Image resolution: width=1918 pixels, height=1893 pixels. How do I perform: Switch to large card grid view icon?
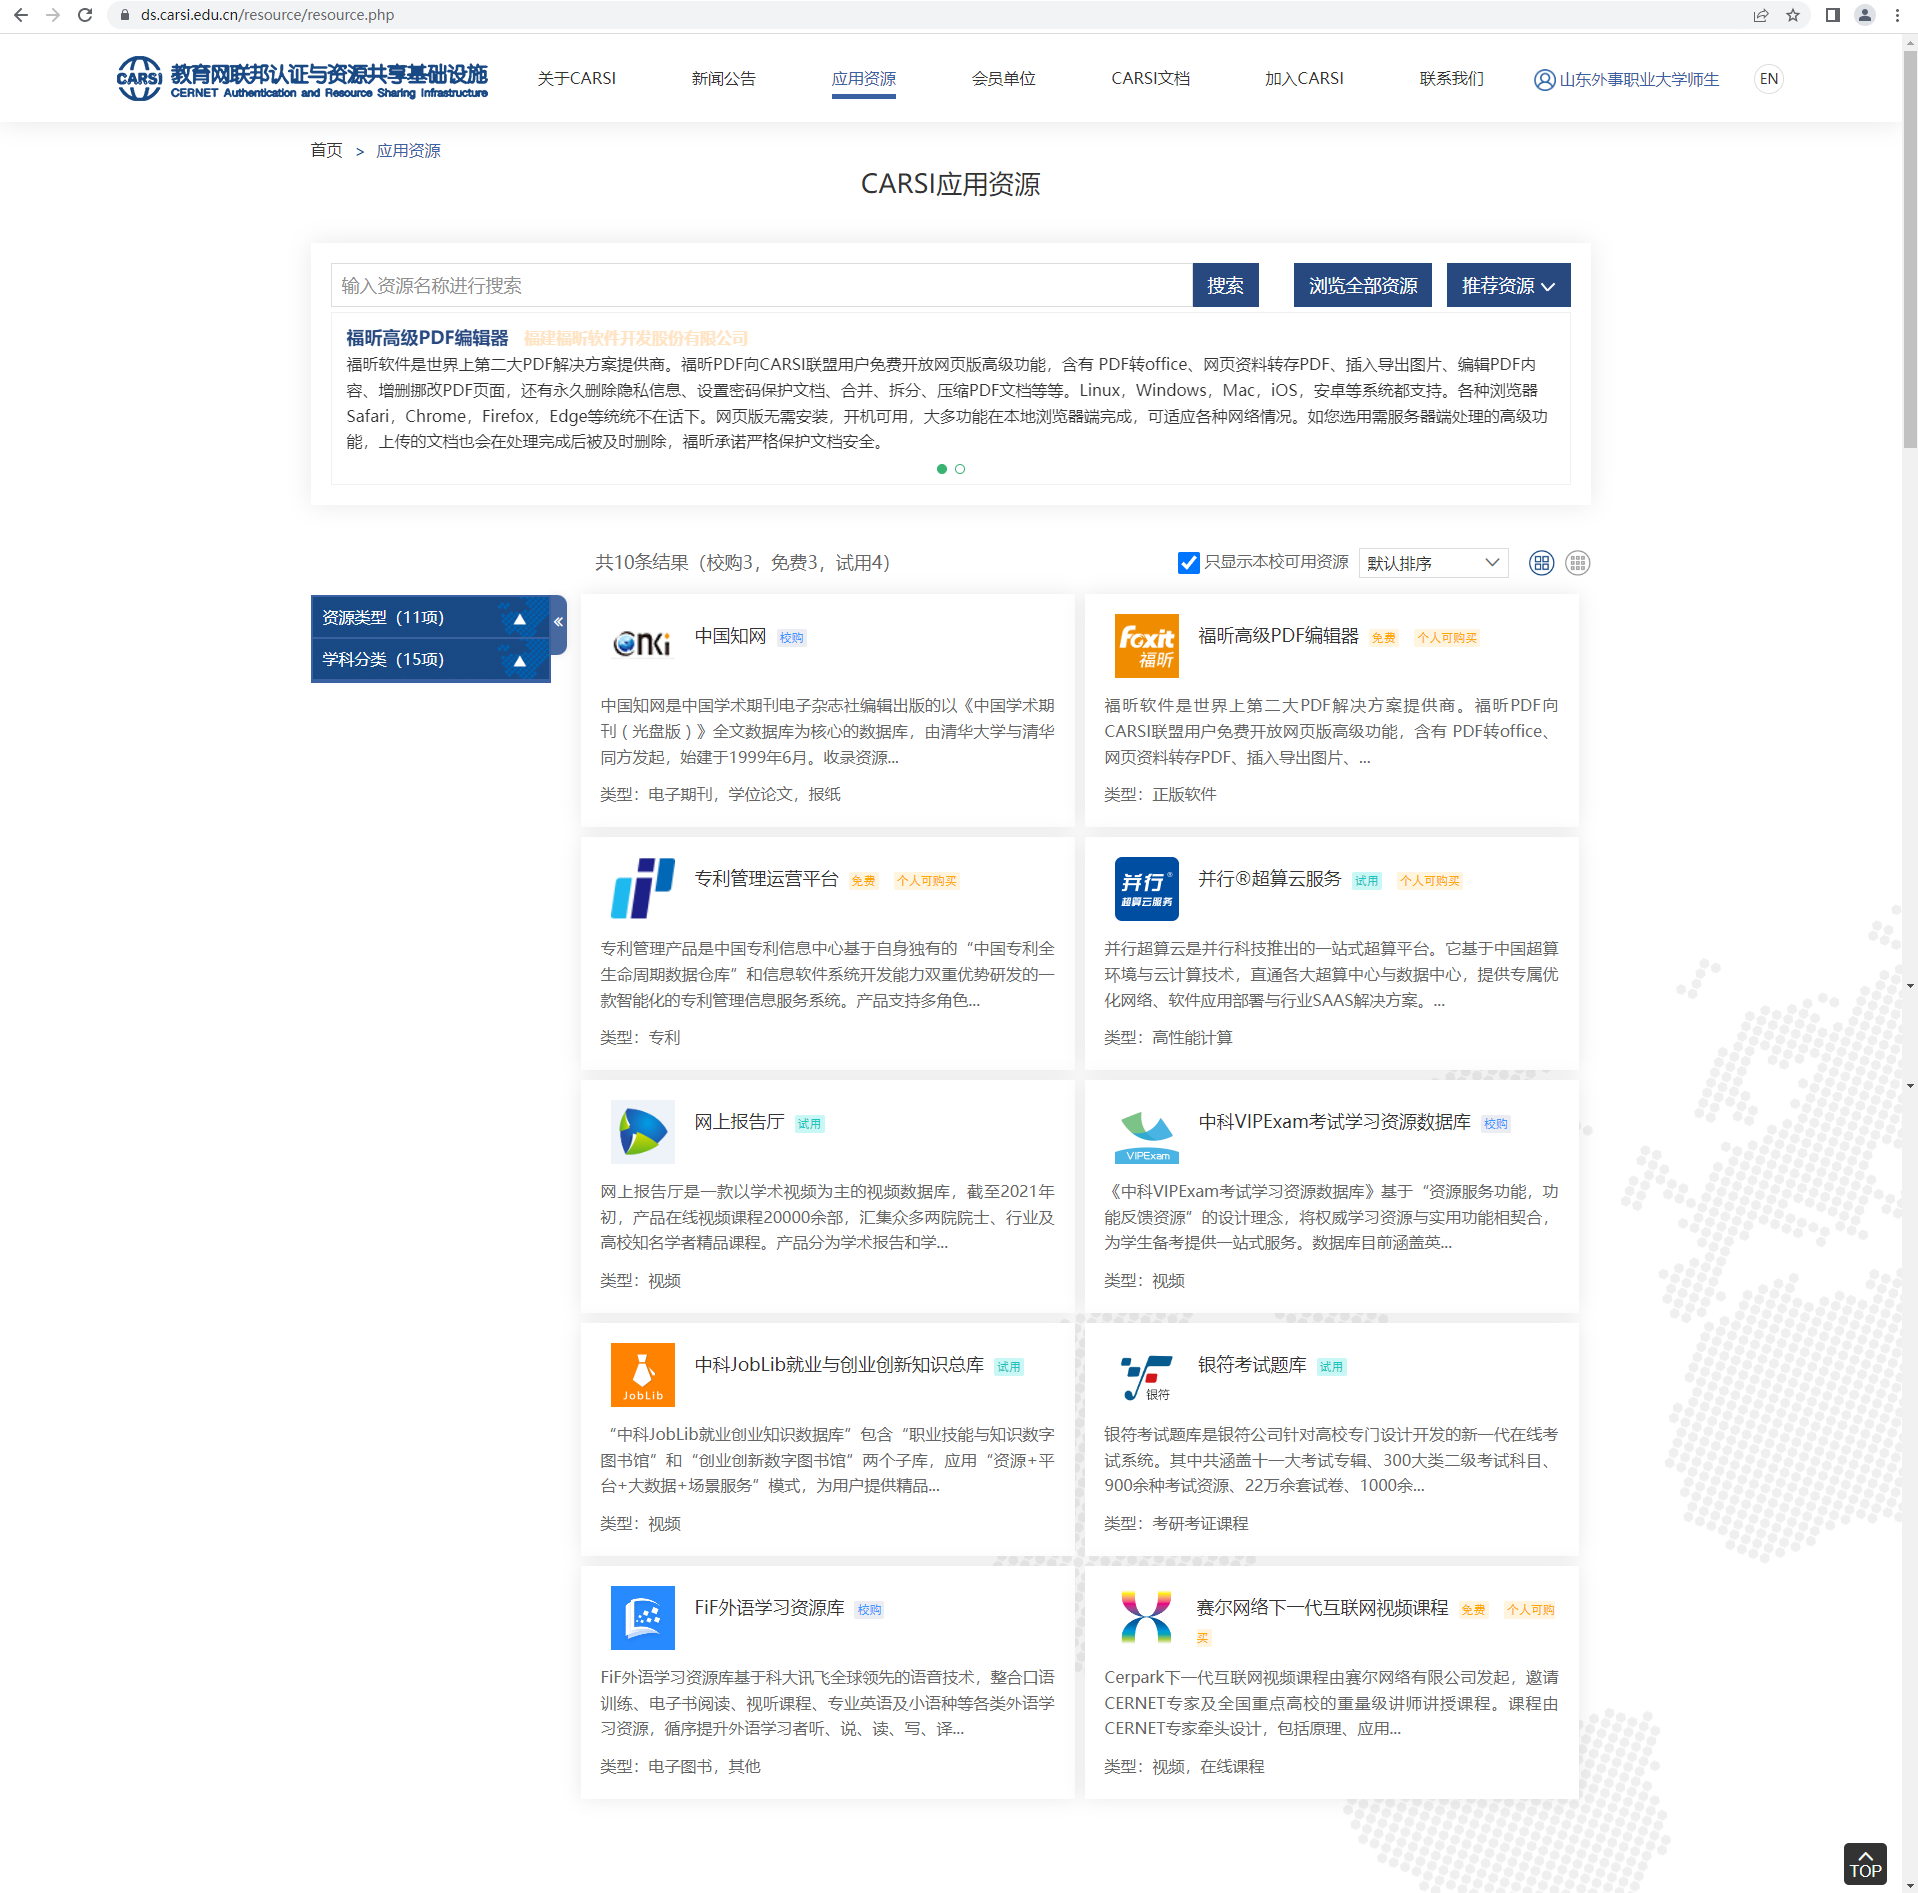(1541, 563)
